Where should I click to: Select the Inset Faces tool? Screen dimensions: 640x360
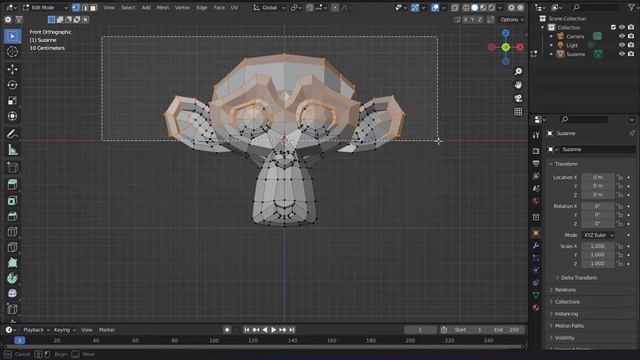12,200
